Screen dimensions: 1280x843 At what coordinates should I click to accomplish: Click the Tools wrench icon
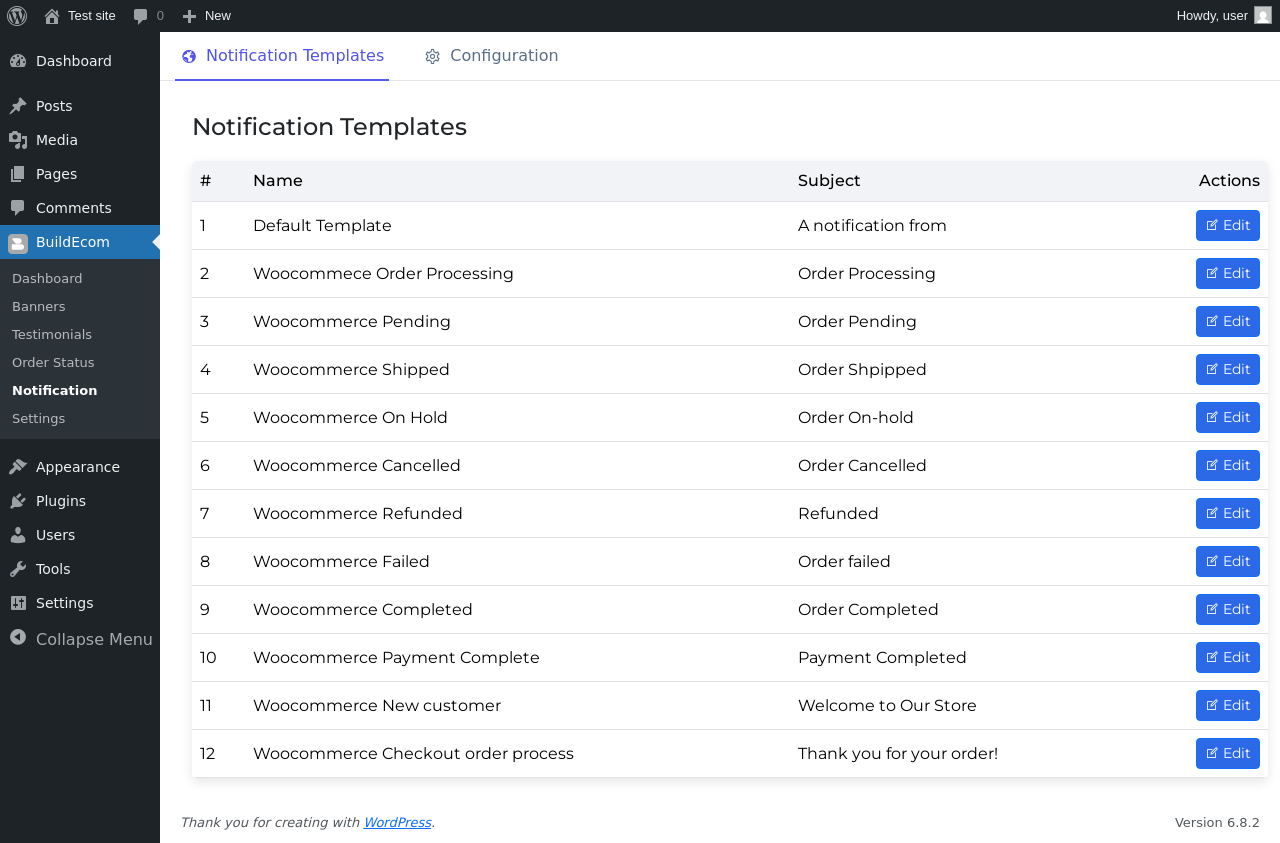point(18,569)
